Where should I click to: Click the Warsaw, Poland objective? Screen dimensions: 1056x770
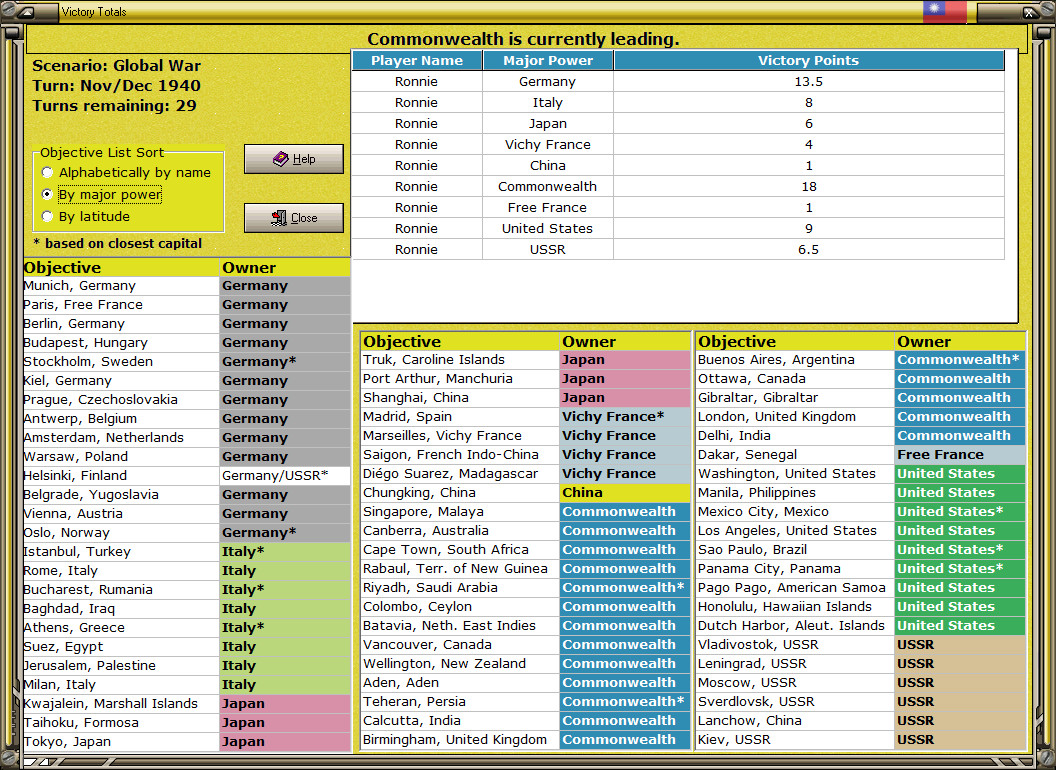tap(121, 457)
